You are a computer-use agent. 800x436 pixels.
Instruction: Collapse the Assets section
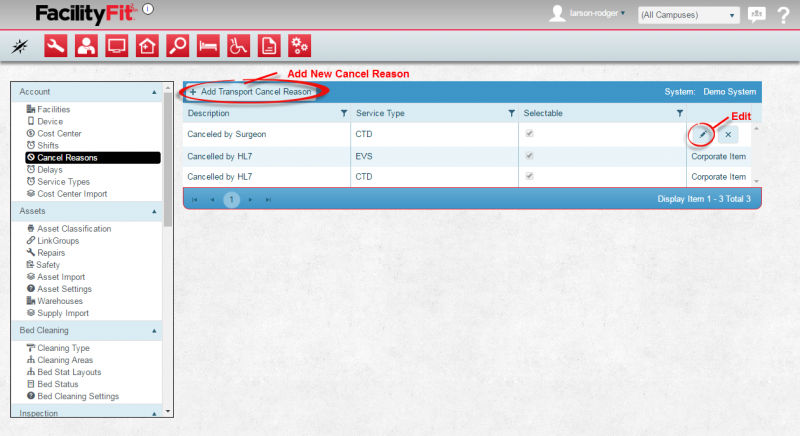(x=154, y=212)
